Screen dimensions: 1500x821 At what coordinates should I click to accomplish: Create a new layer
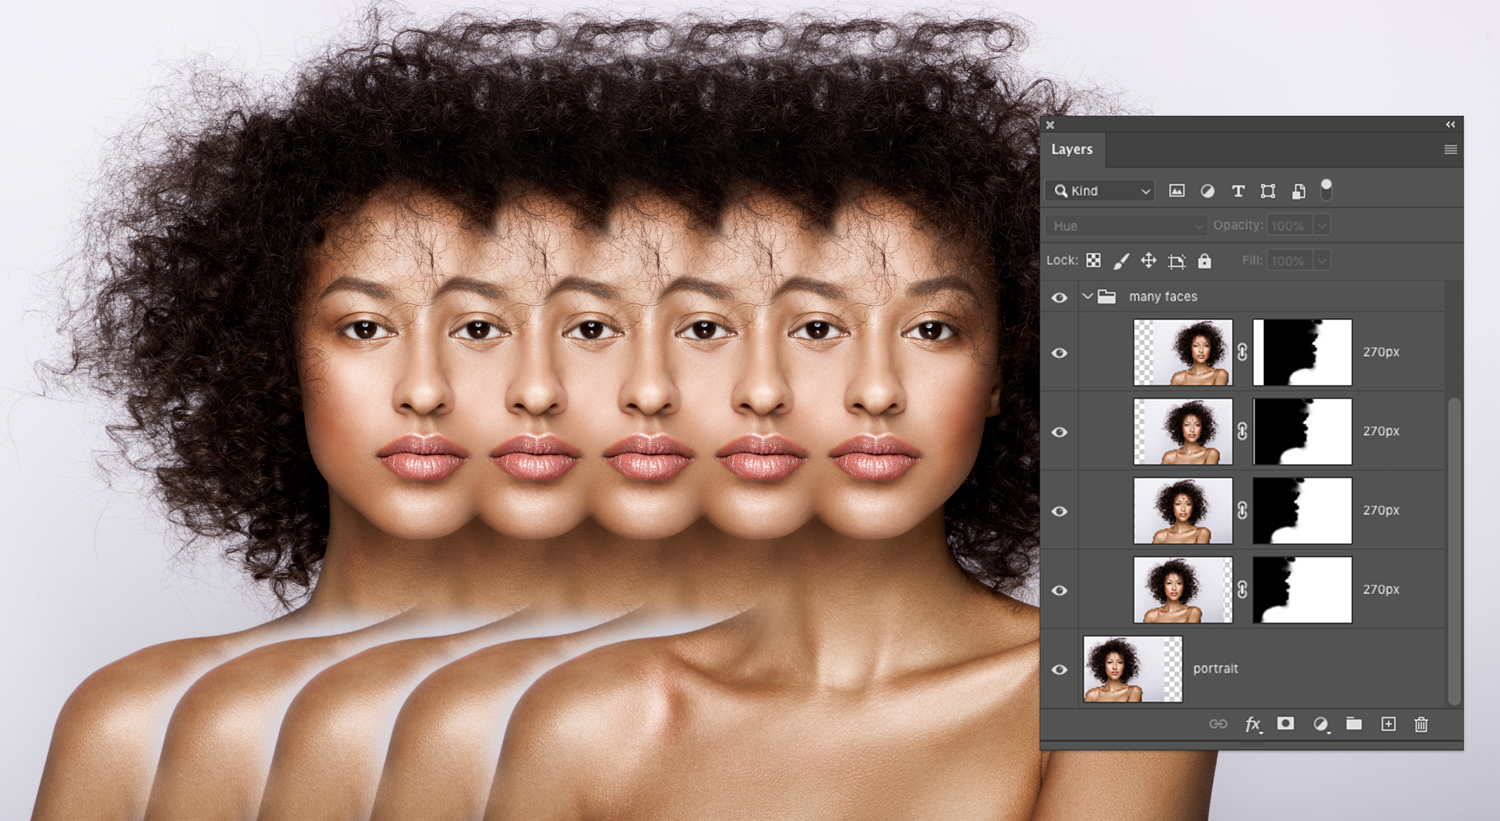coord(1388,724)
